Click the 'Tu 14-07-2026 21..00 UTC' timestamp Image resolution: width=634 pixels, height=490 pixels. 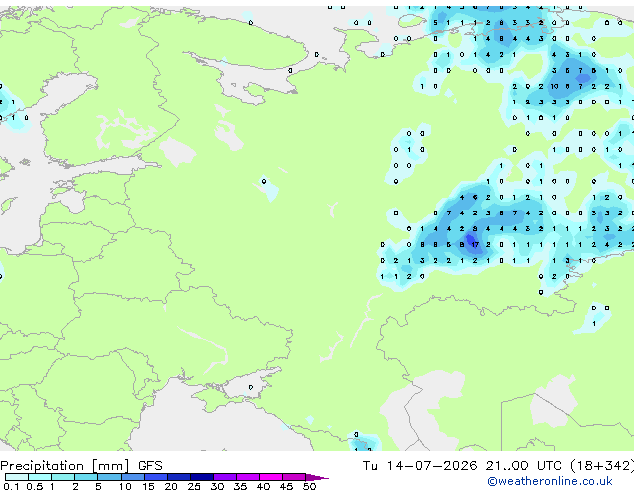pyautogui.click(x=462, y=466)
